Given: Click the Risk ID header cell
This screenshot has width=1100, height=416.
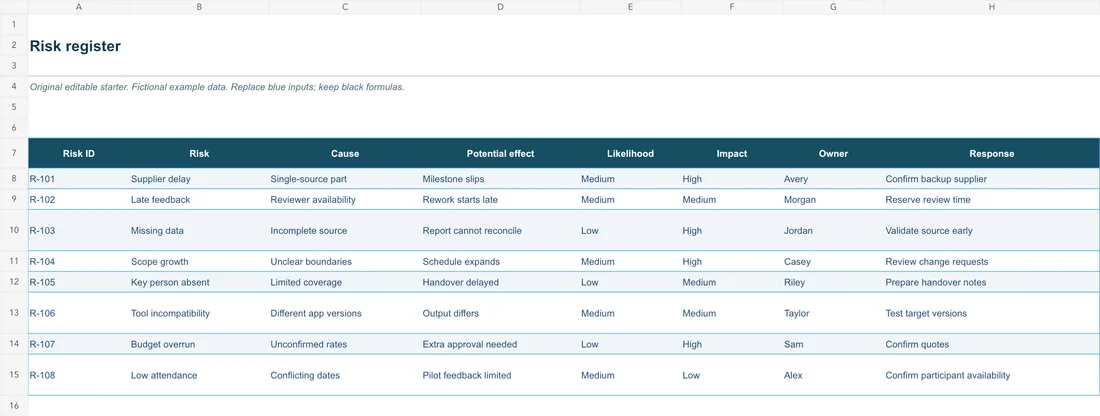Looking at the screenshot, I should 79,154.
